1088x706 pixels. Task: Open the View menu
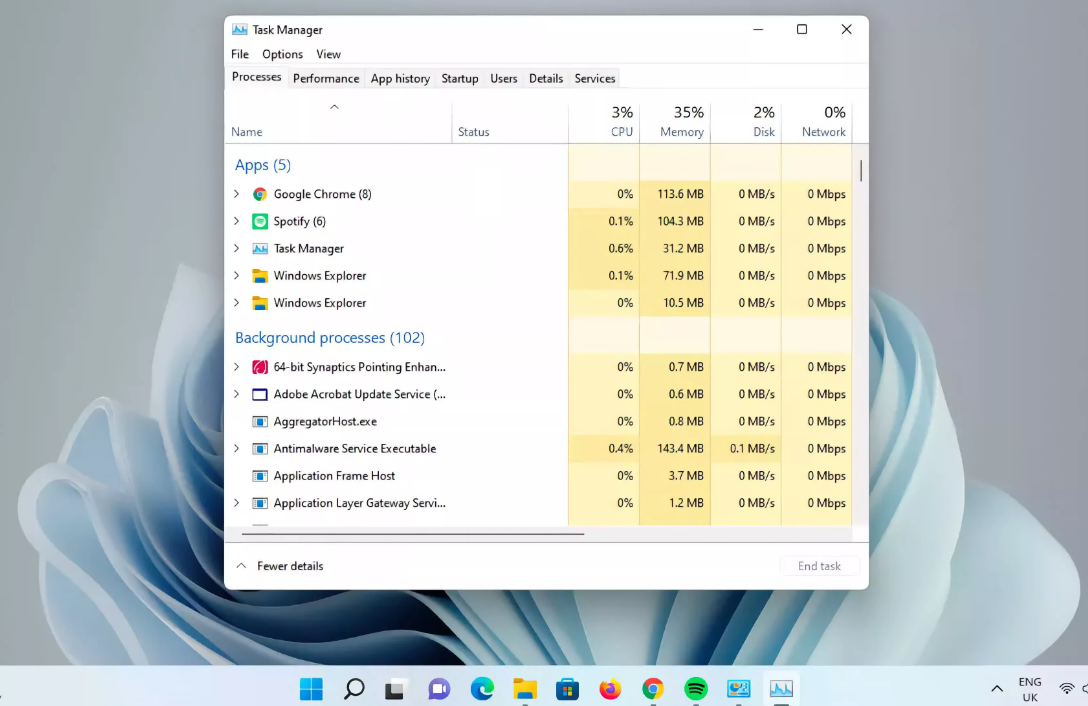coord(328,54)
